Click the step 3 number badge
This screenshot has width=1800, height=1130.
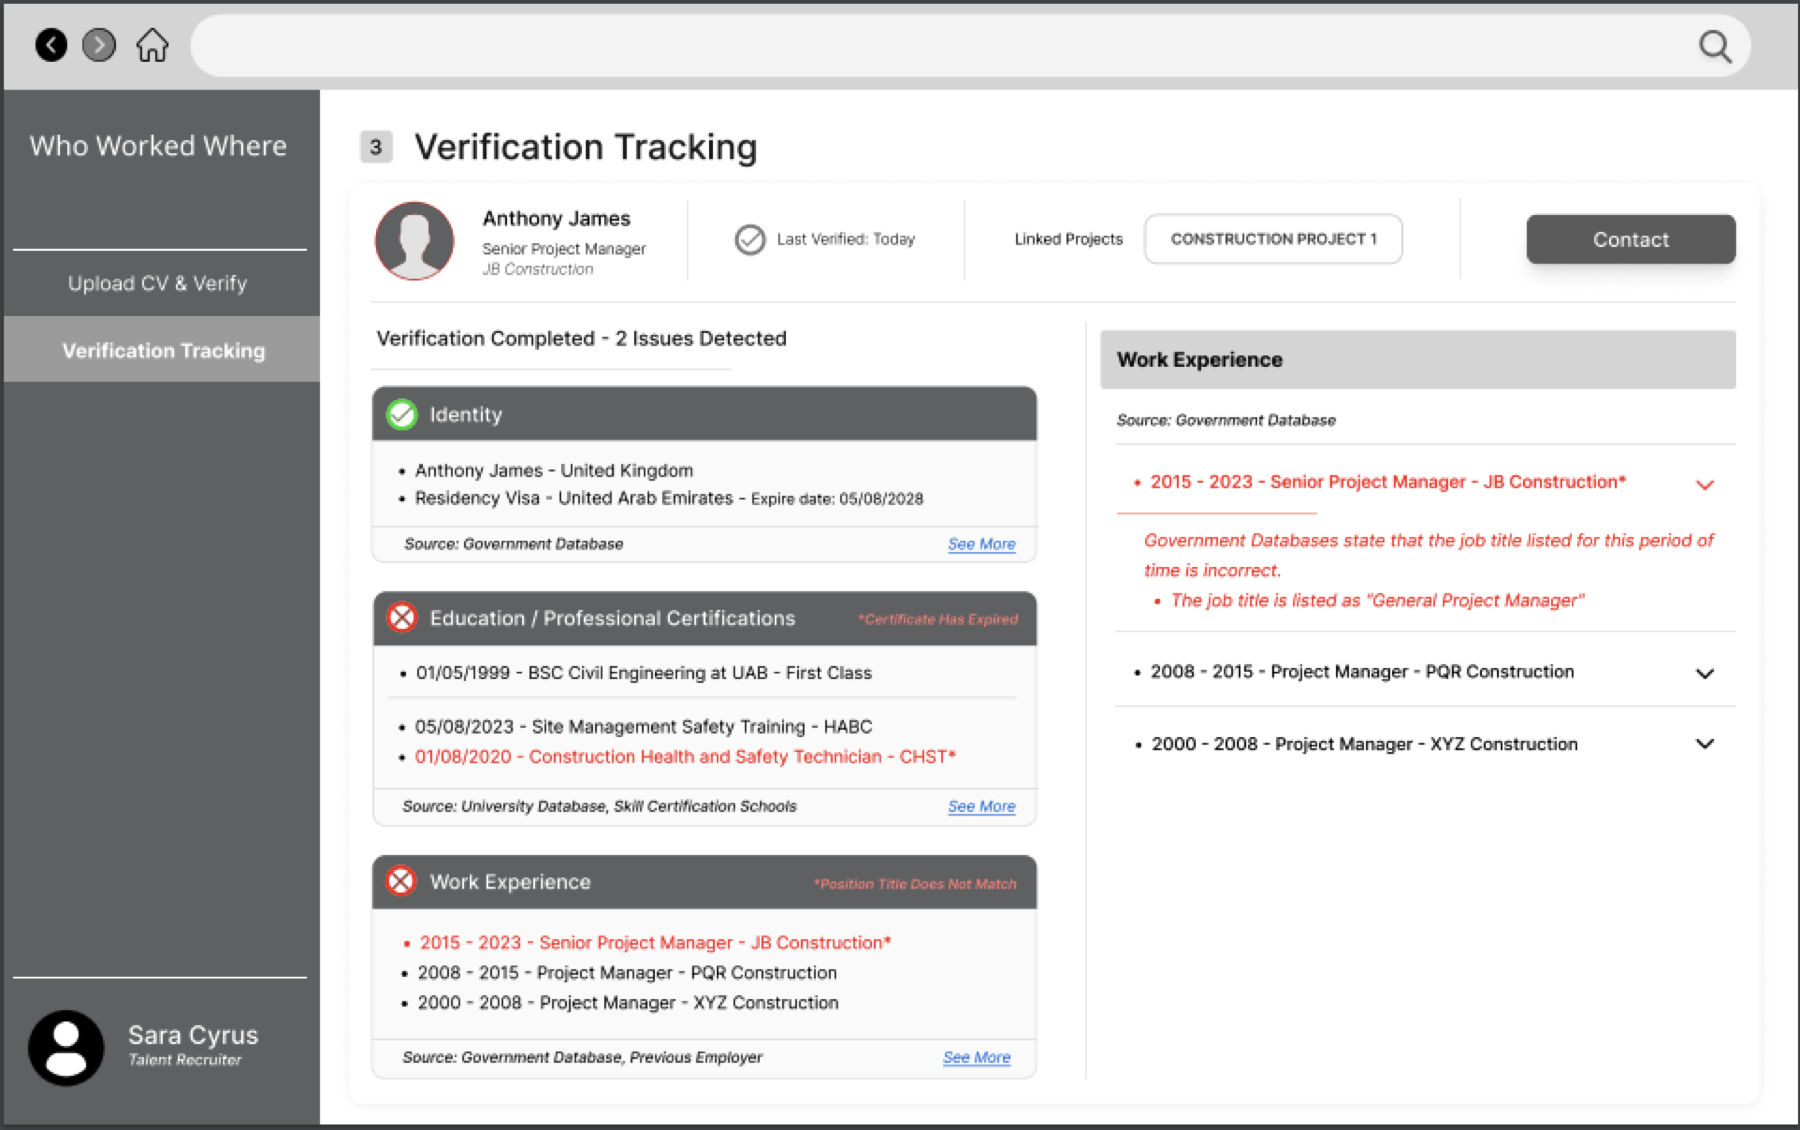[376, 147]
